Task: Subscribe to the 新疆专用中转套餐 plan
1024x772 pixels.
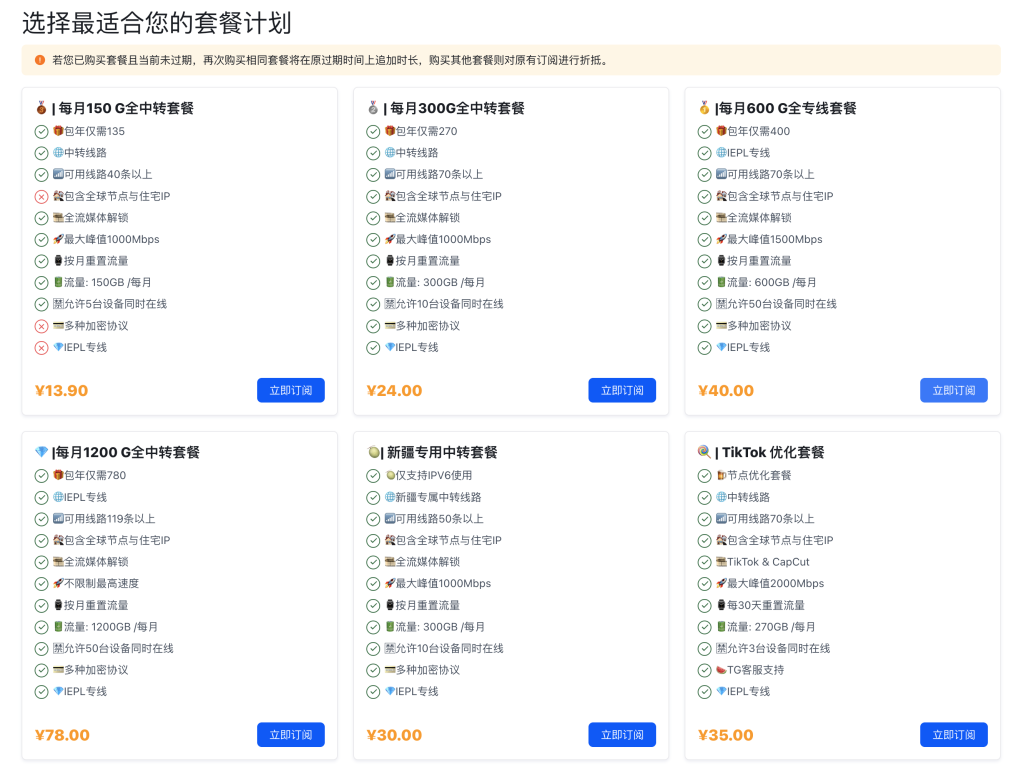Action: click(x=621, y=735)
